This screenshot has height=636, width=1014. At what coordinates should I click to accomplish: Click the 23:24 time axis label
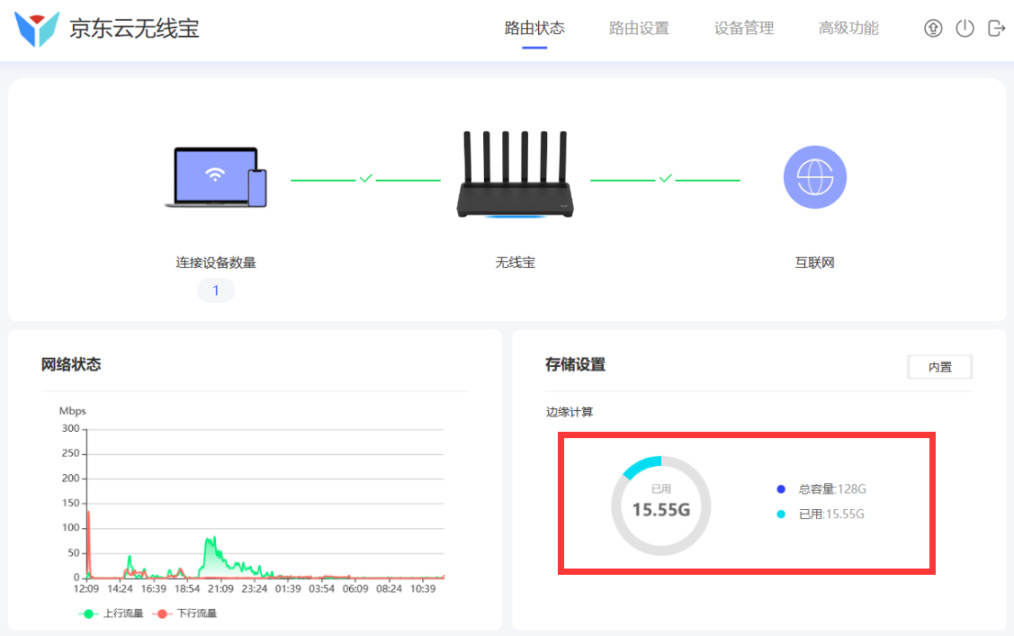pyautogui.click(x=254, y=589)
